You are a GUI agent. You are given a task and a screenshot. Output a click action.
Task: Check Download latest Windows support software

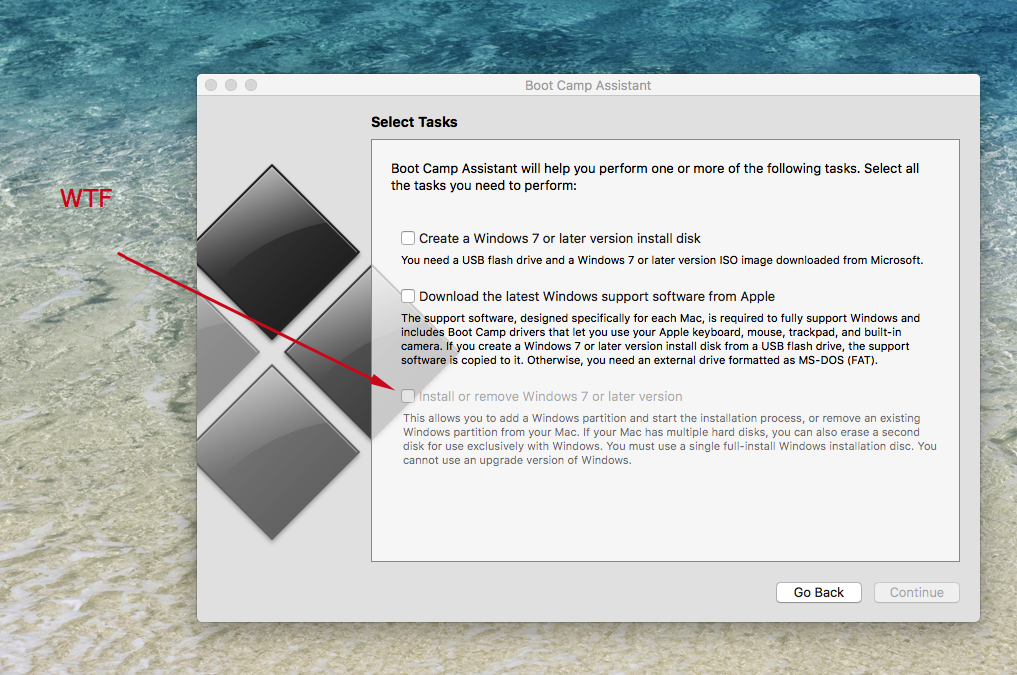point(408,296)
